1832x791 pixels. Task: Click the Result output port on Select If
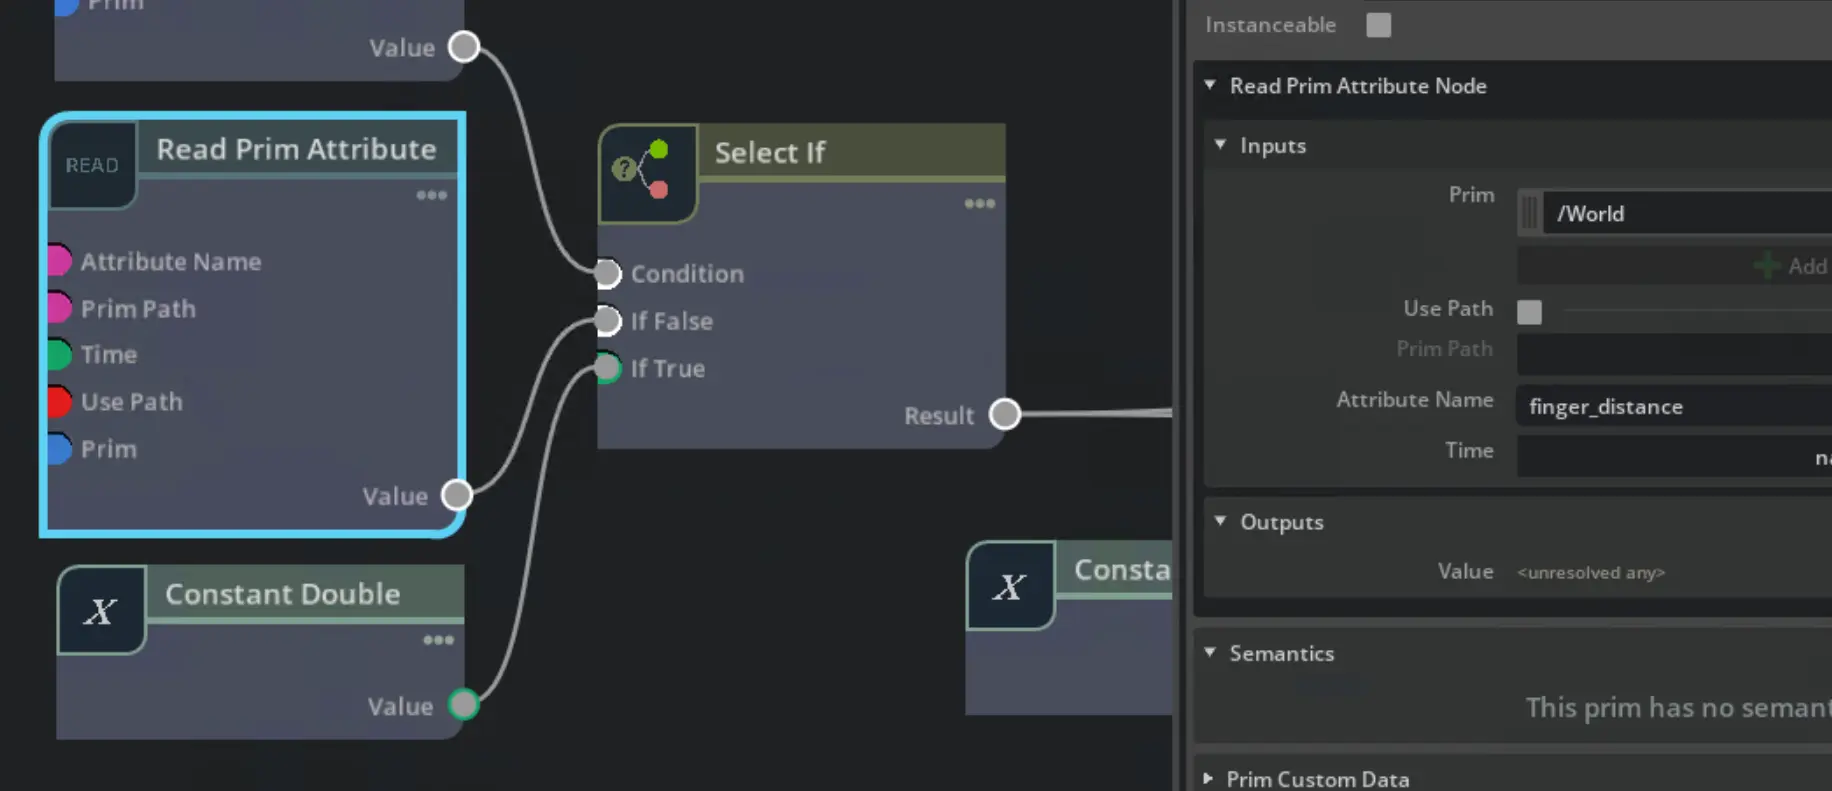pos(1004,414)
